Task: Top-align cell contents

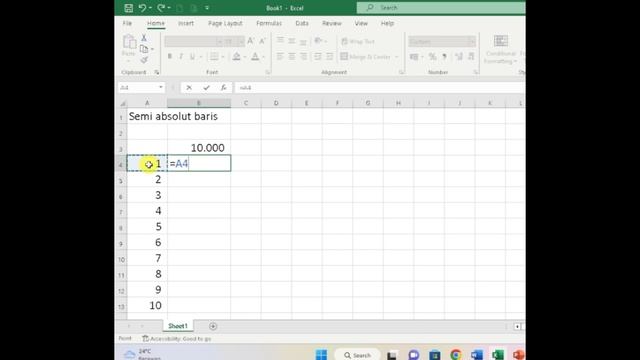Action: [280, 41]
